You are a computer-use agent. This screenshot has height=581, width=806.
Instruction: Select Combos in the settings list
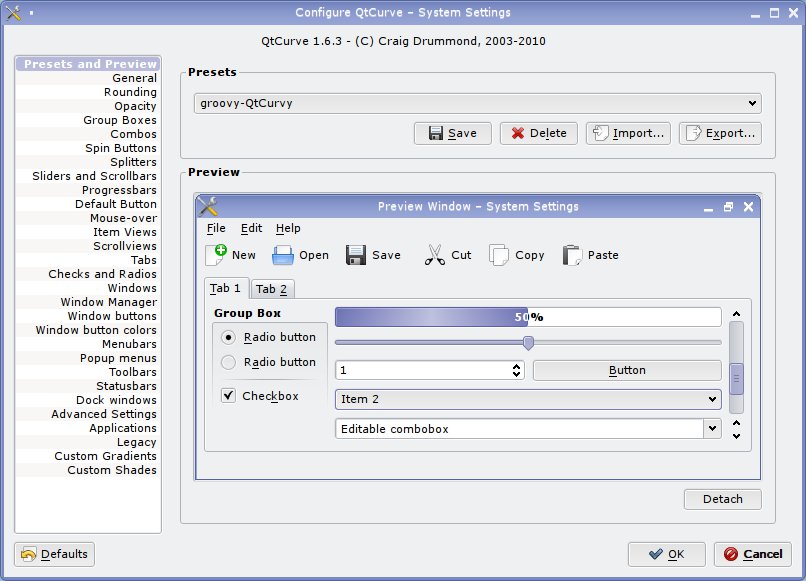[88, 134]
